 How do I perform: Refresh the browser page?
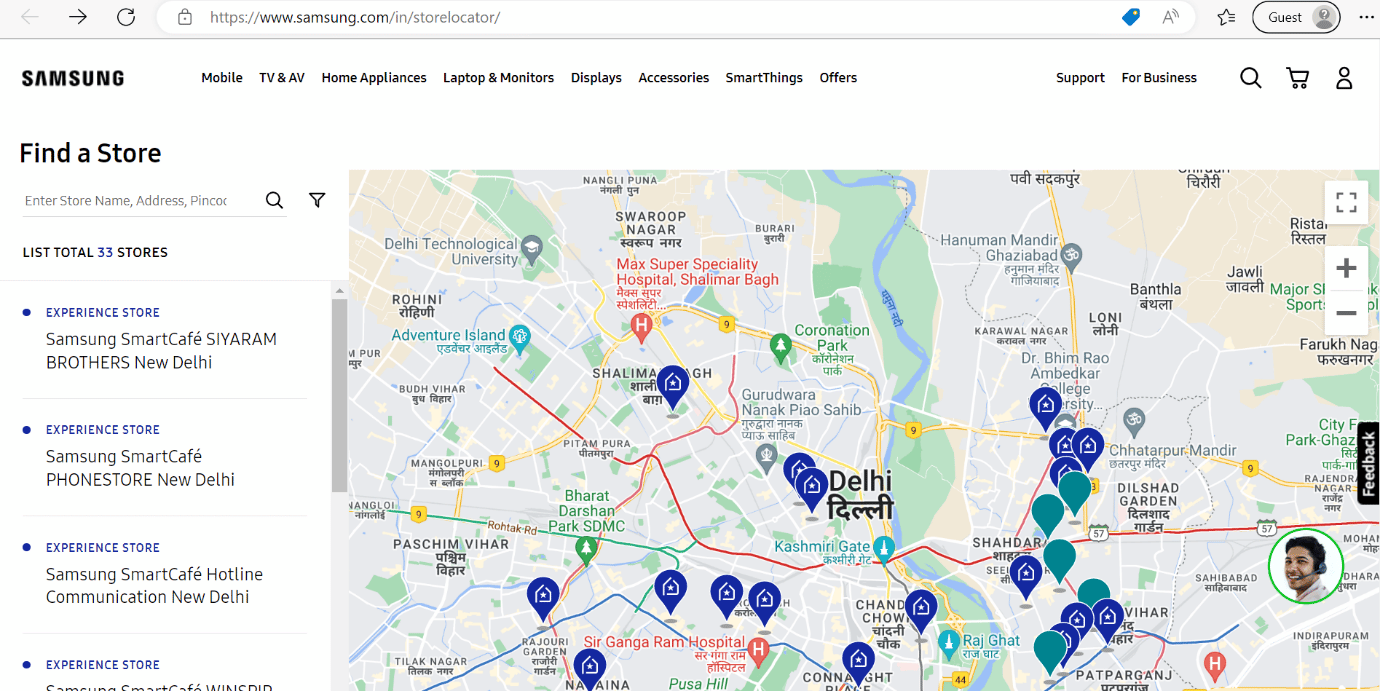[126, 17]
